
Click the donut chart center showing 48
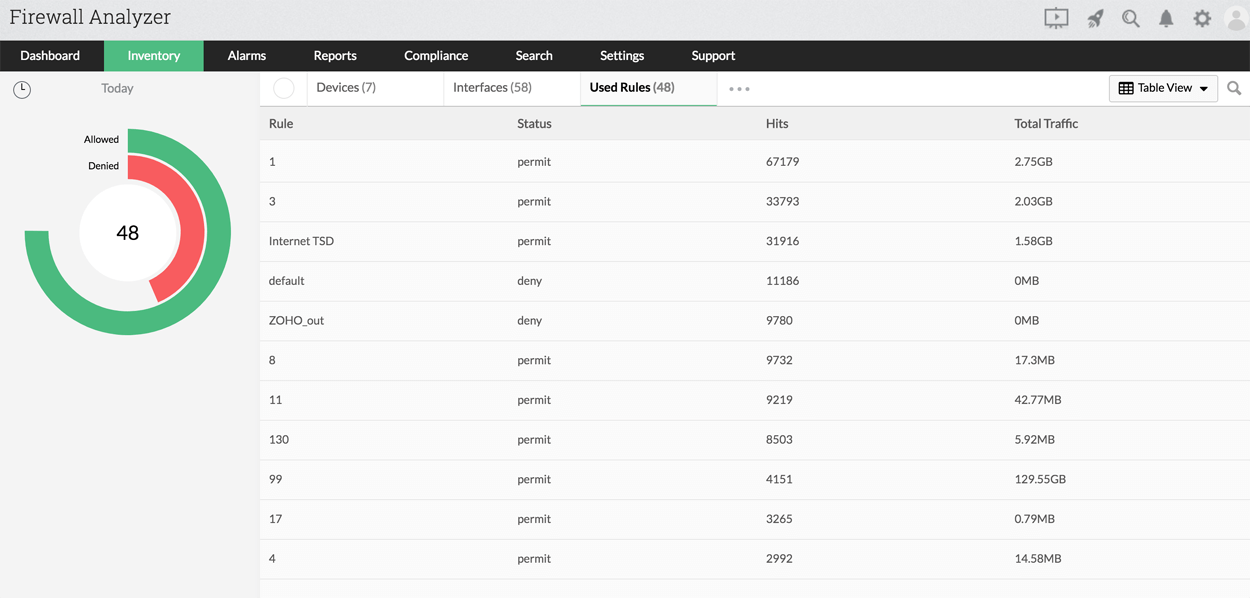tap(128, 232)
